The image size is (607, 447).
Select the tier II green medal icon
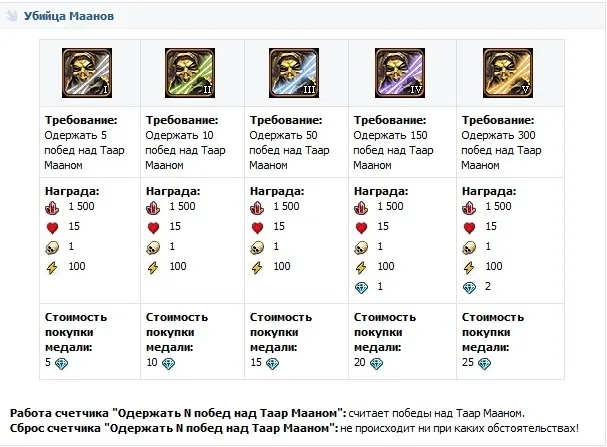click(189, 70)
